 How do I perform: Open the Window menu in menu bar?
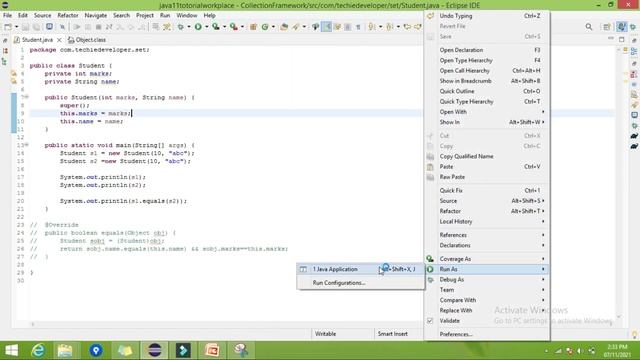click(187, 16)
